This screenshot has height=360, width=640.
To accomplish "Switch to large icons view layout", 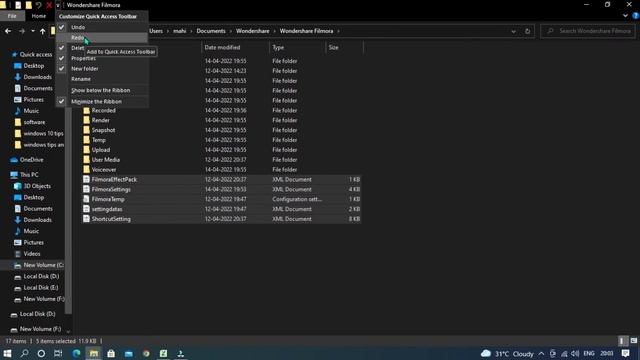I will tap(633, 341).
